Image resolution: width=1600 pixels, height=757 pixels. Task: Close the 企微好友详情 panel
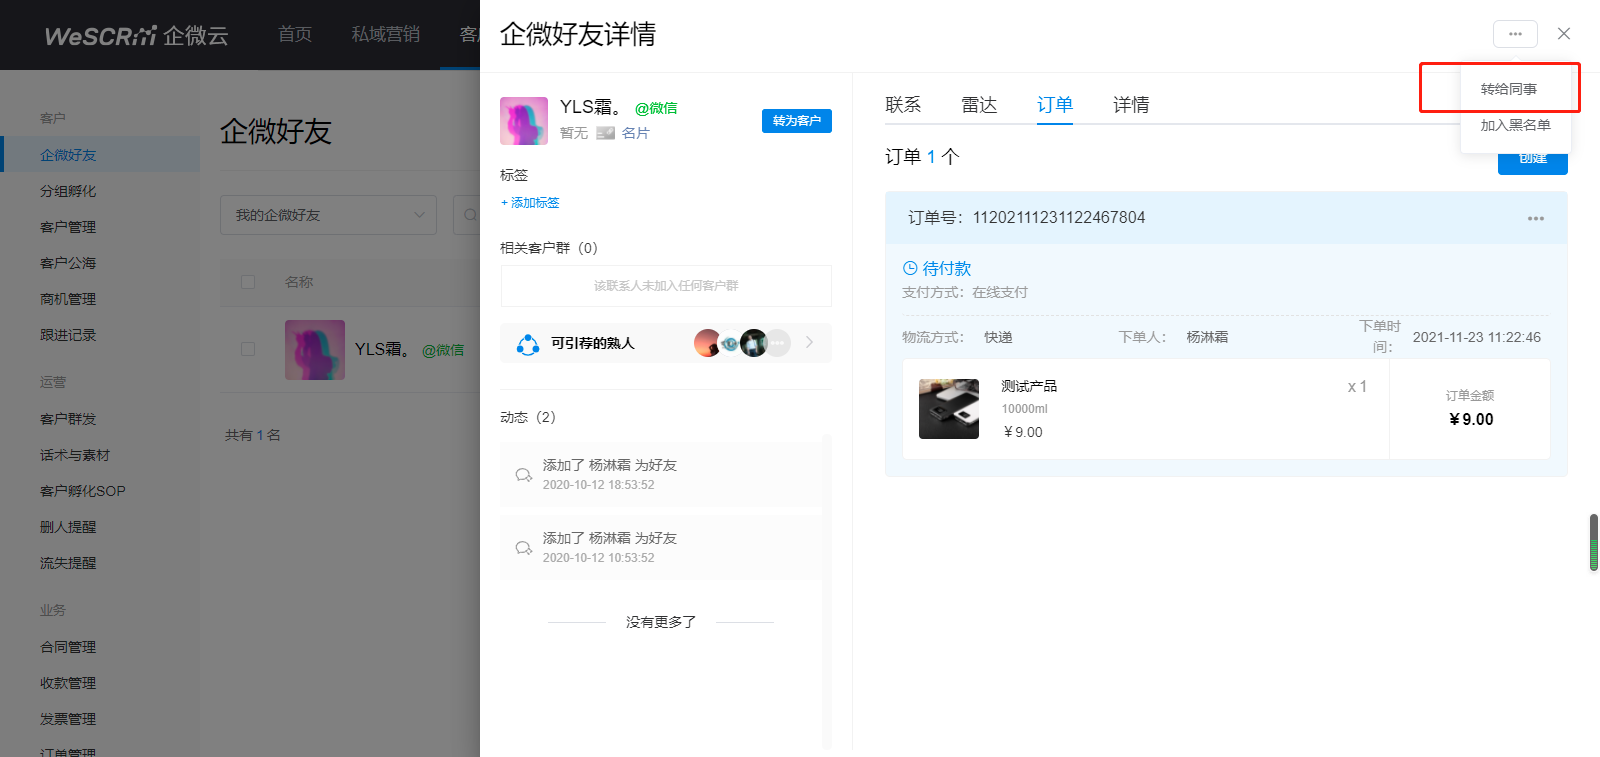1564,34
